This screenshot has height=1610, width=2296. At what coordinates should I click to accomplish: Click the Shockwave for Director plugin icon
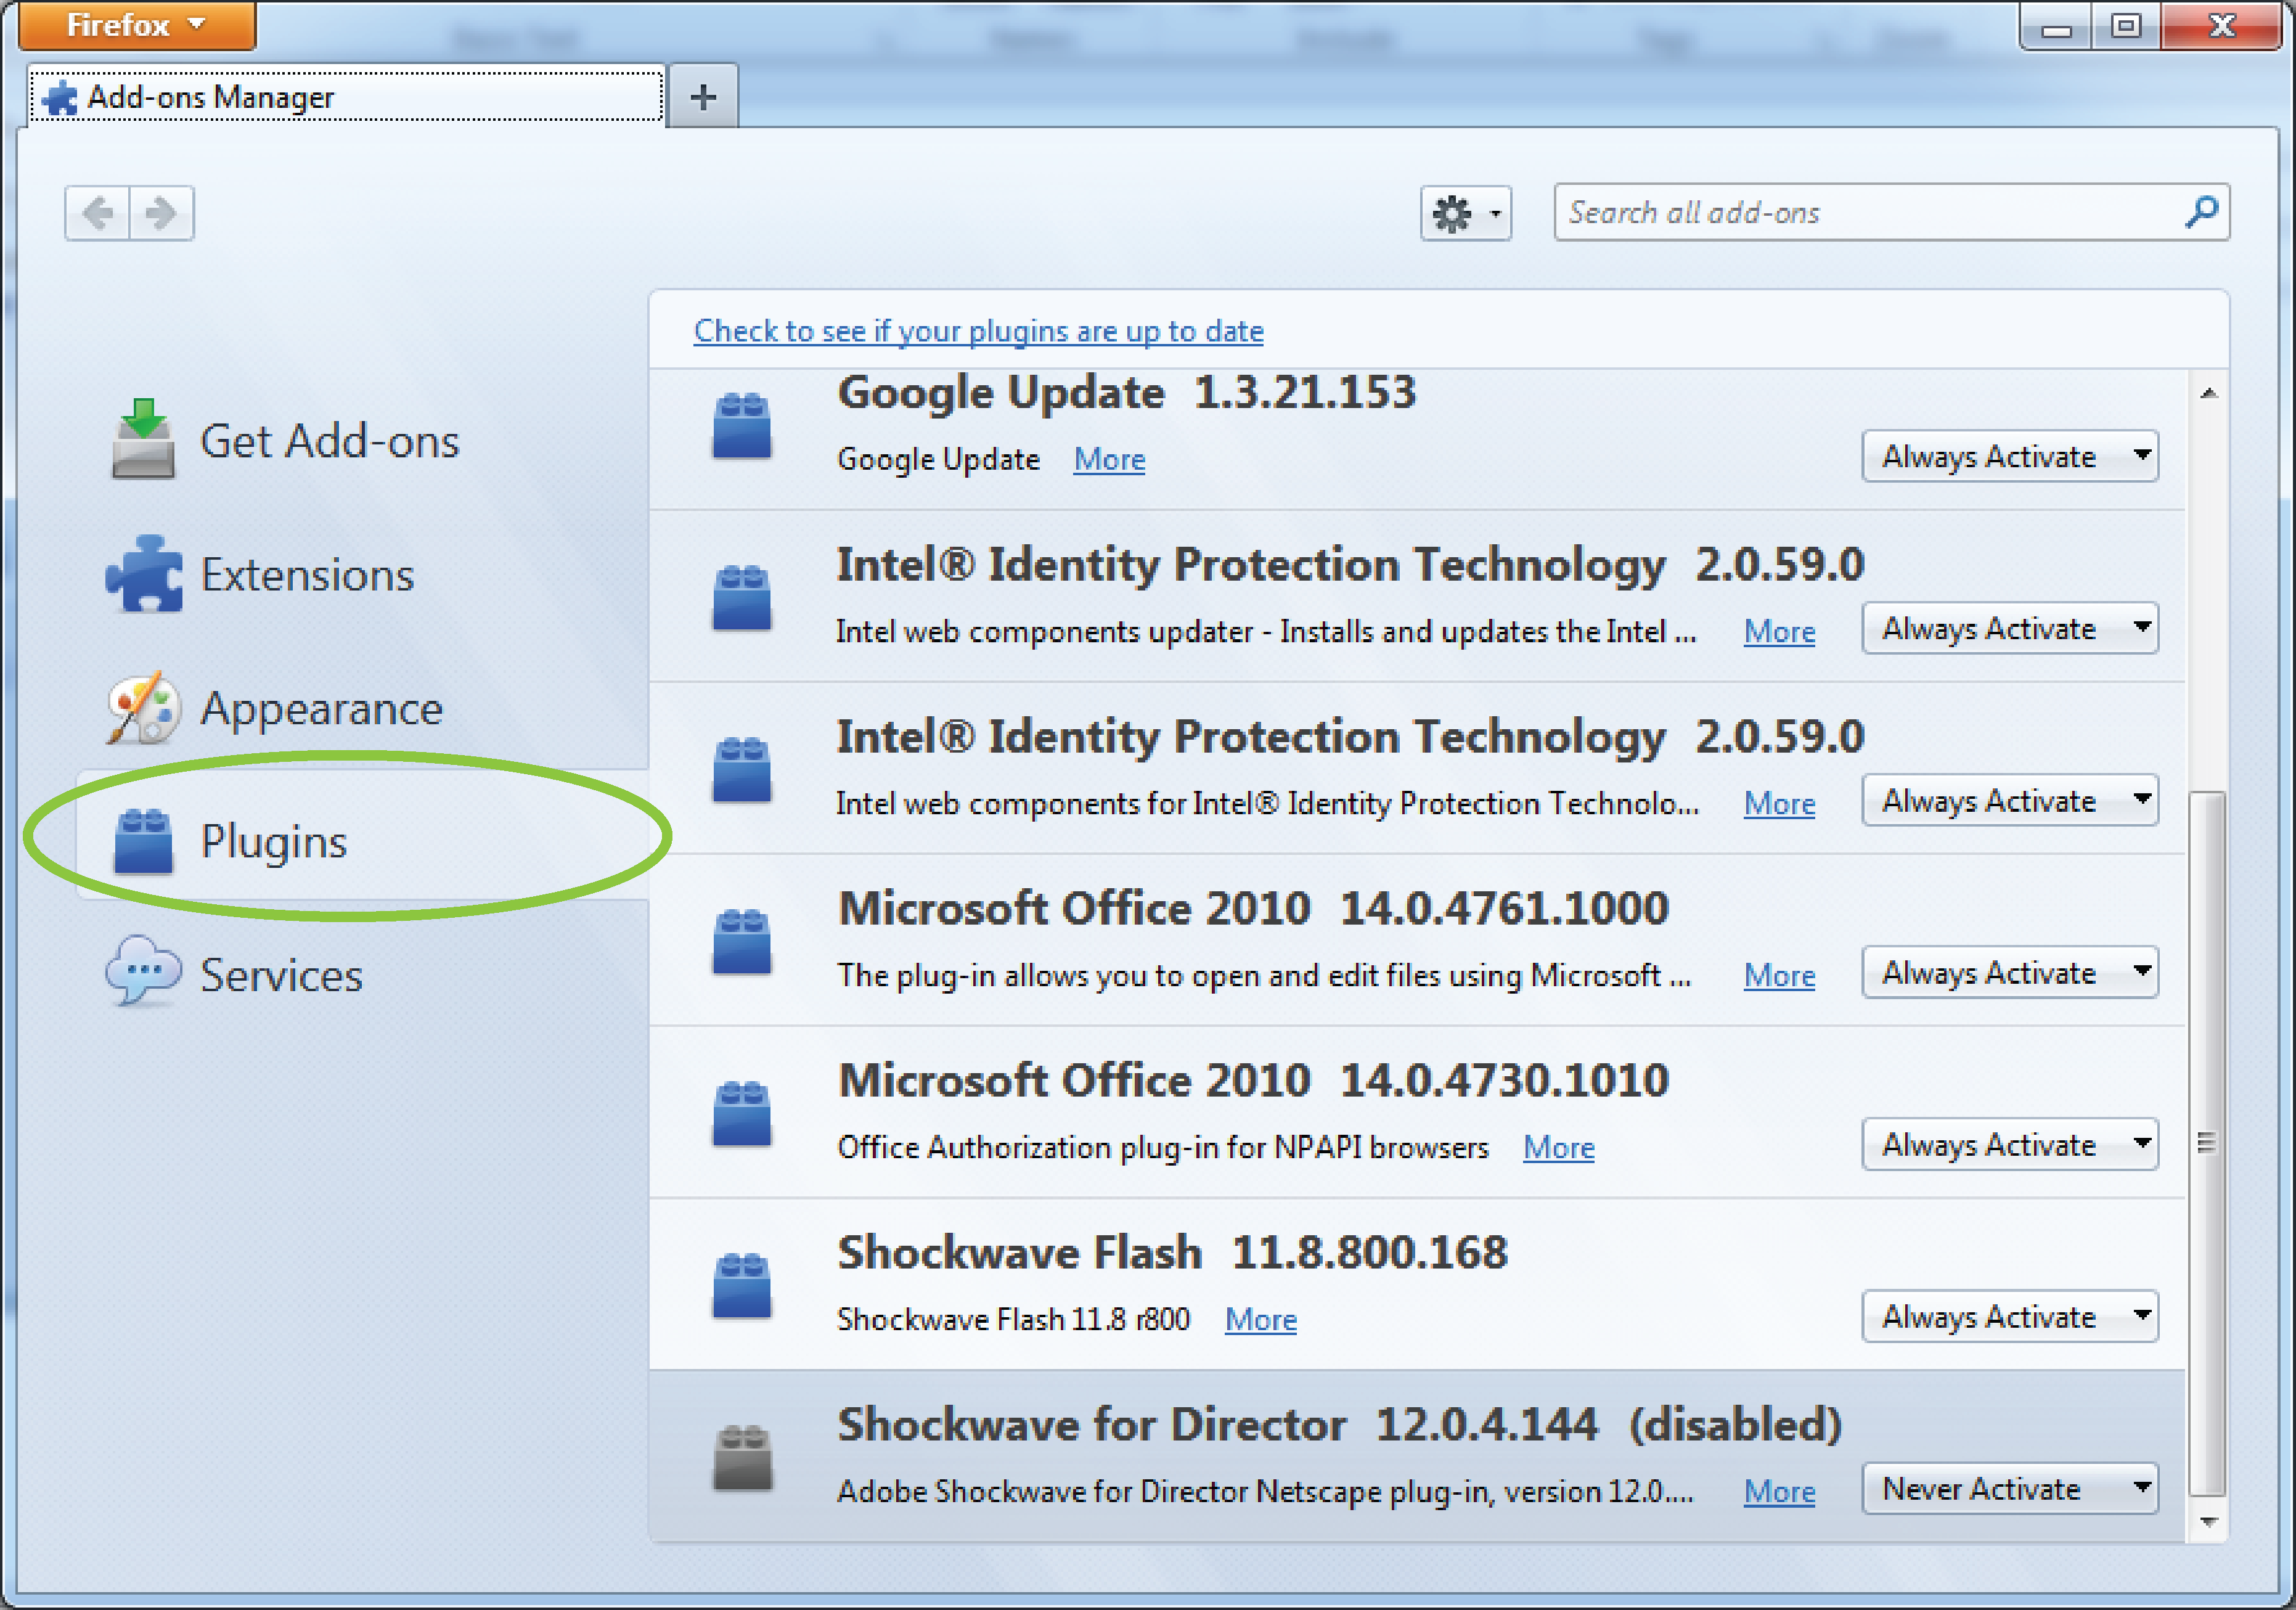[742, 1457]
